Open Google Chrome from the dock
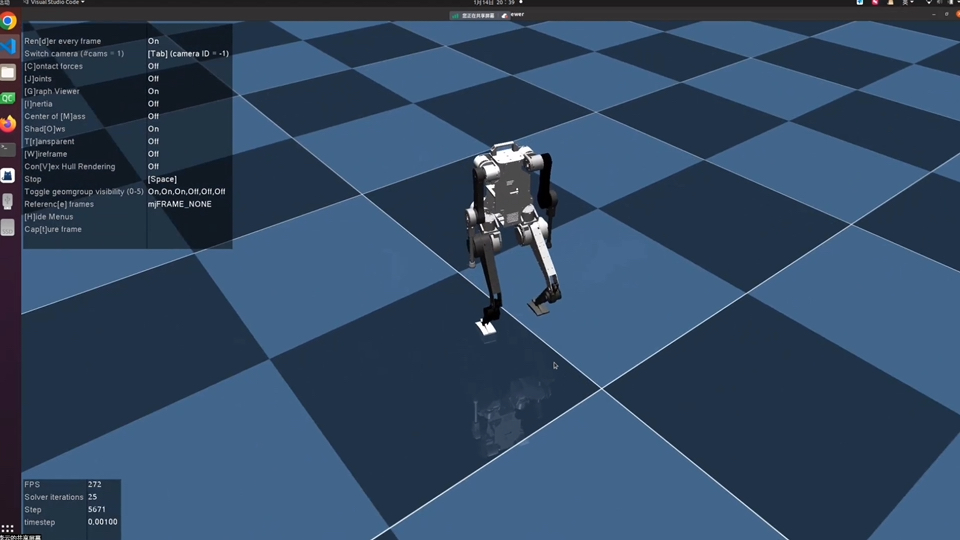 [8, 21]
